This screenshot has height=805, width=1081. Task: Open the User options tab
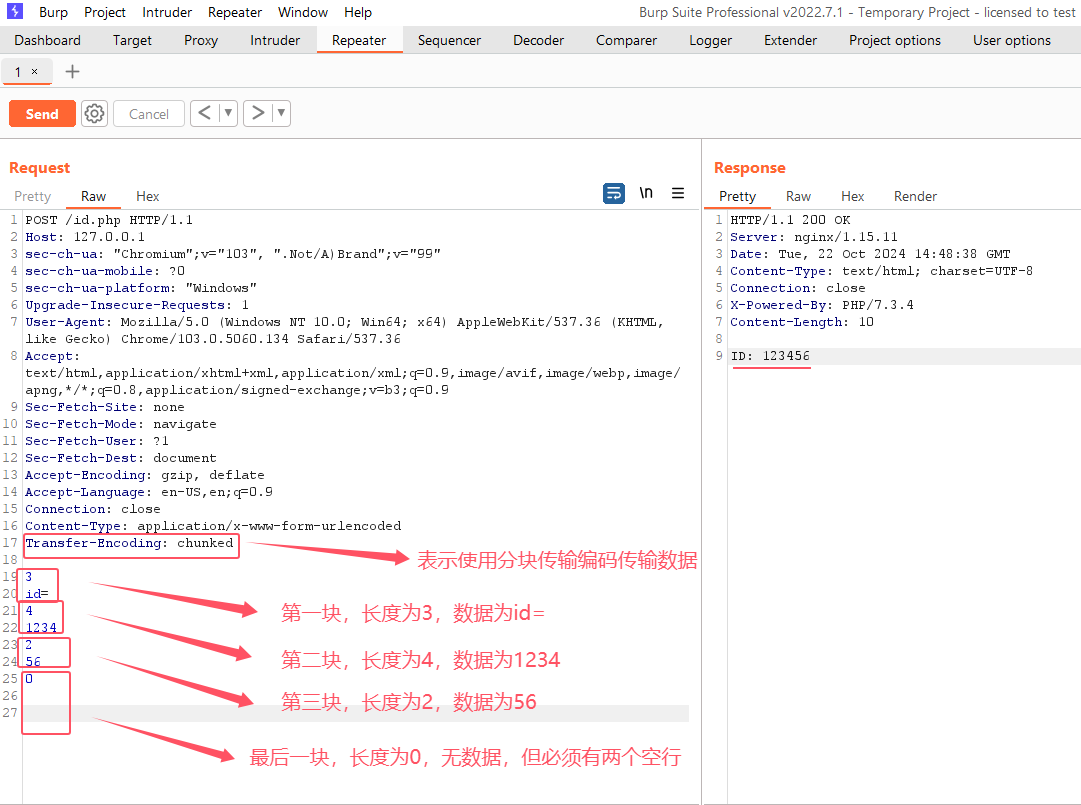(1012, 41)
